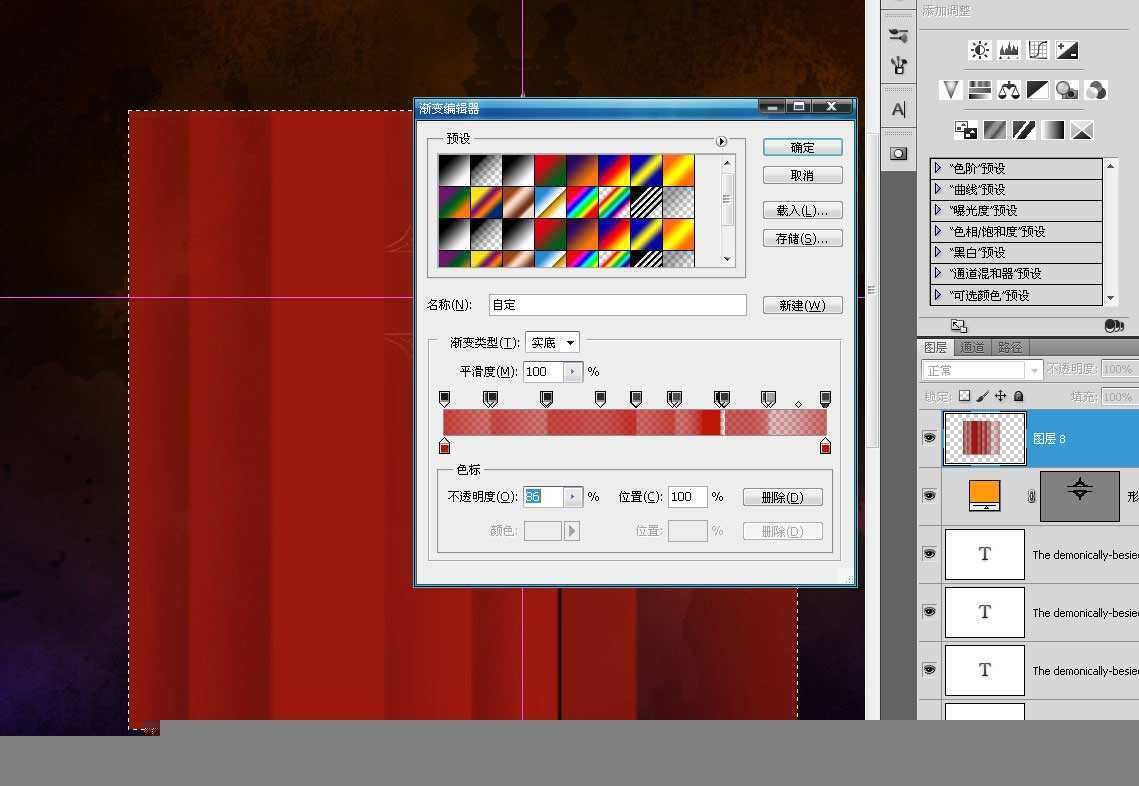This screenshot has width=1139, height=786.
Task: Expand the "可选颜色"预设 list
Action: [938, 295]
